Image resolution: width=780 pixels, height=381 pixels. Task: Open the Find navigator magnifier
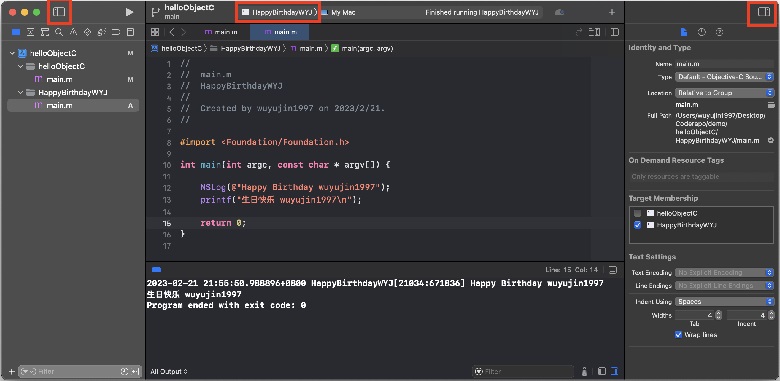tap(59, 32)
